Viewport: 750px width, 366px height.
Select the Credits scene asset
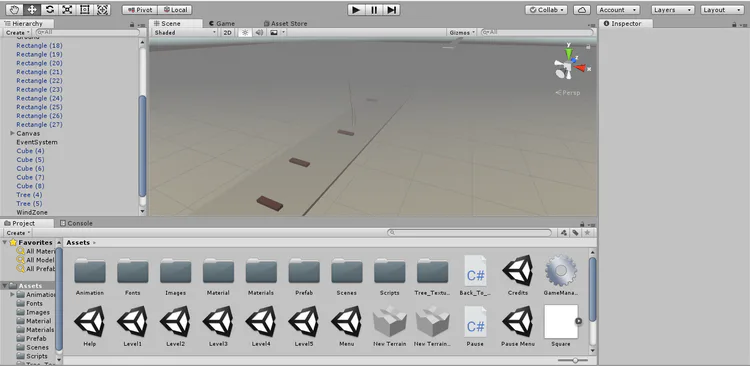click(x=518, y=275)
